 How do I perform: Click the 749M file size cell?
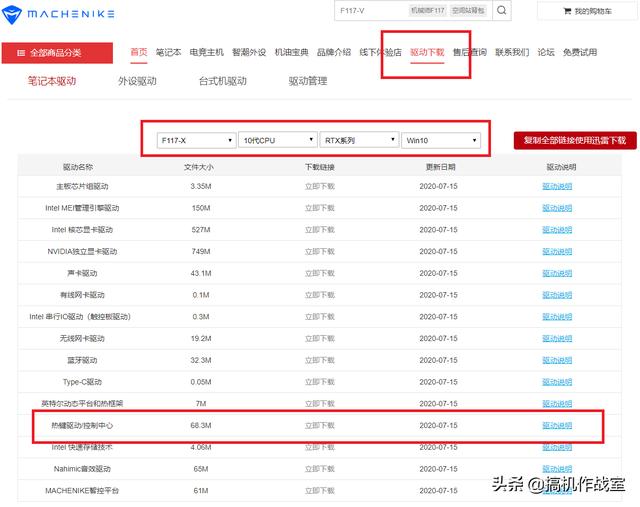click(x=201, y=251)
